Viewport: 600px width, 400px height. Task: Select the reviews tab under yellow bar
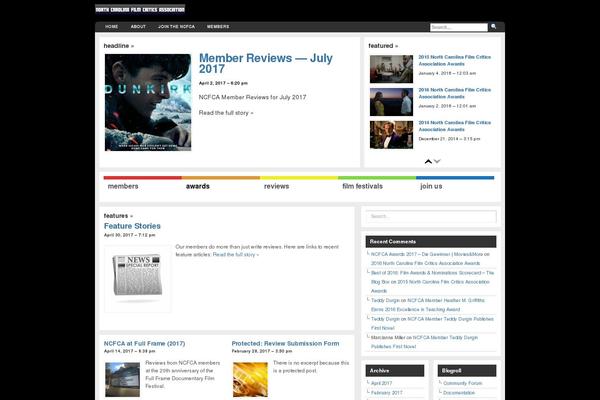(276, 186)
